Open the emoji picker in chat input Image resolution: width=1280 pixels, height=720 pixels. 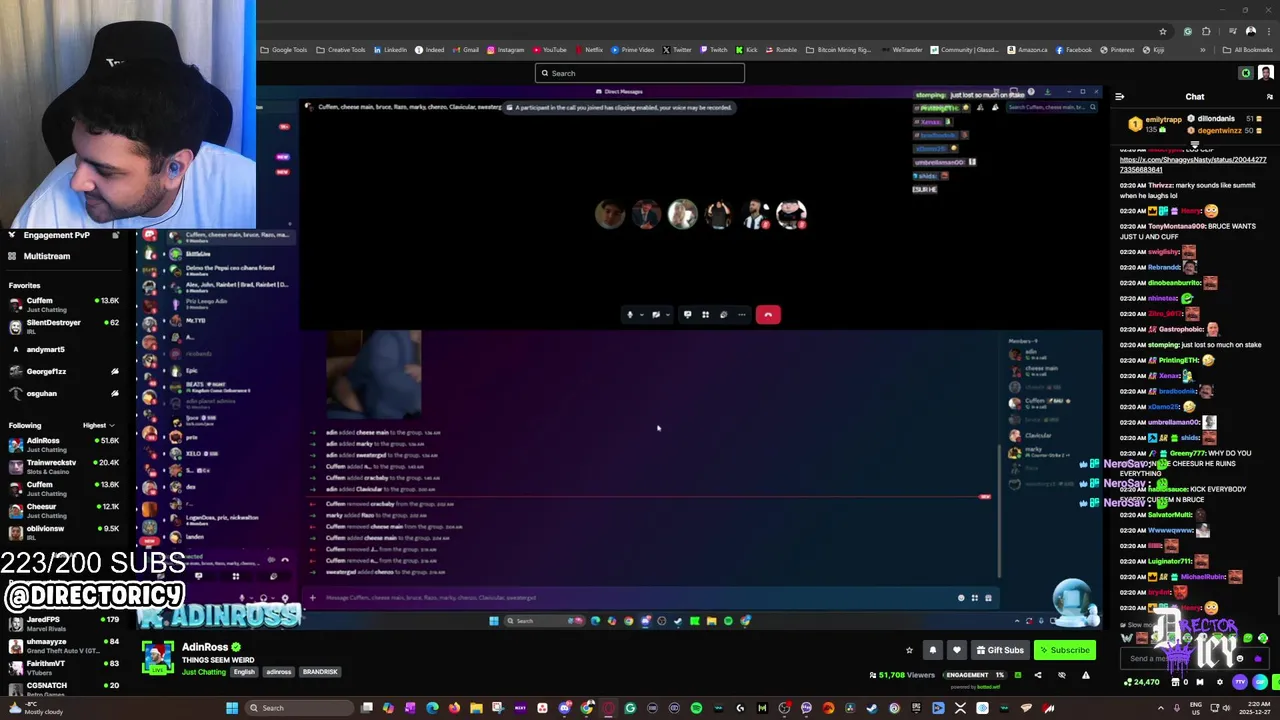point(1240,658)
